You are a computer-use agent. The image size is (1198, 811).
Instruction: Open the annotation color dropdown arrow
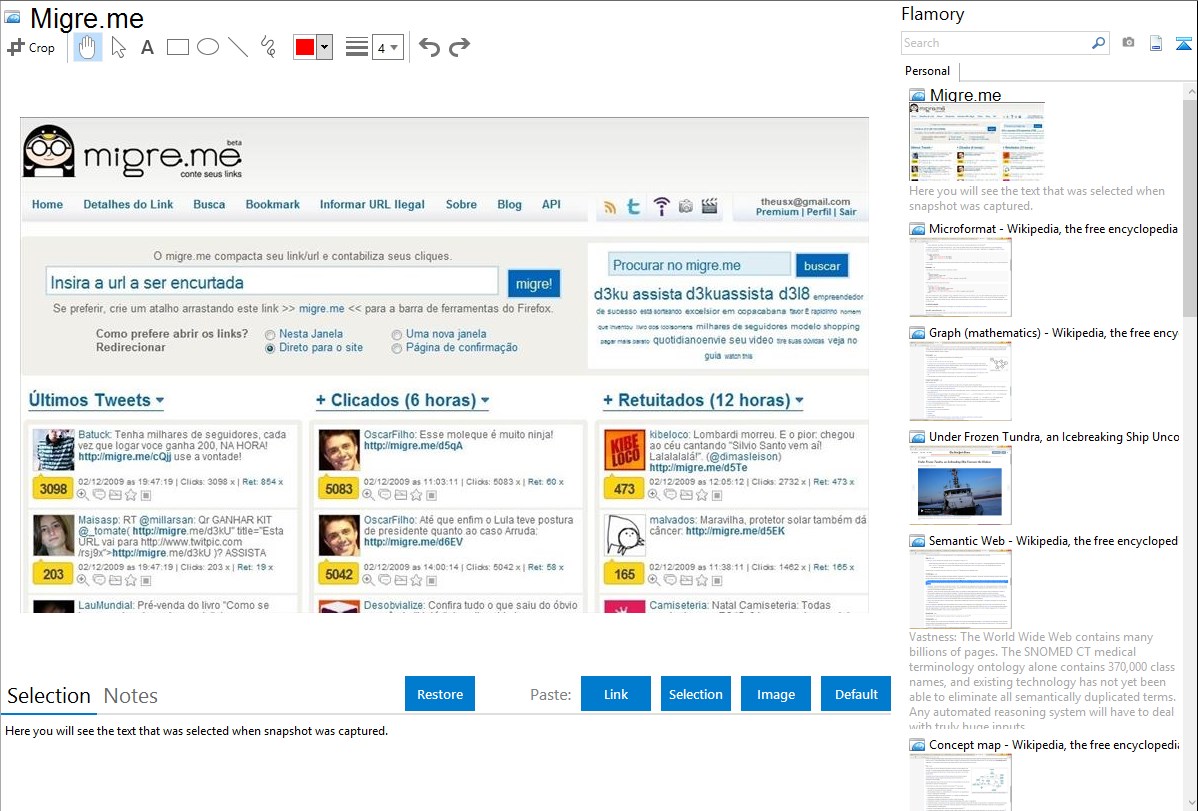(325, 47)
